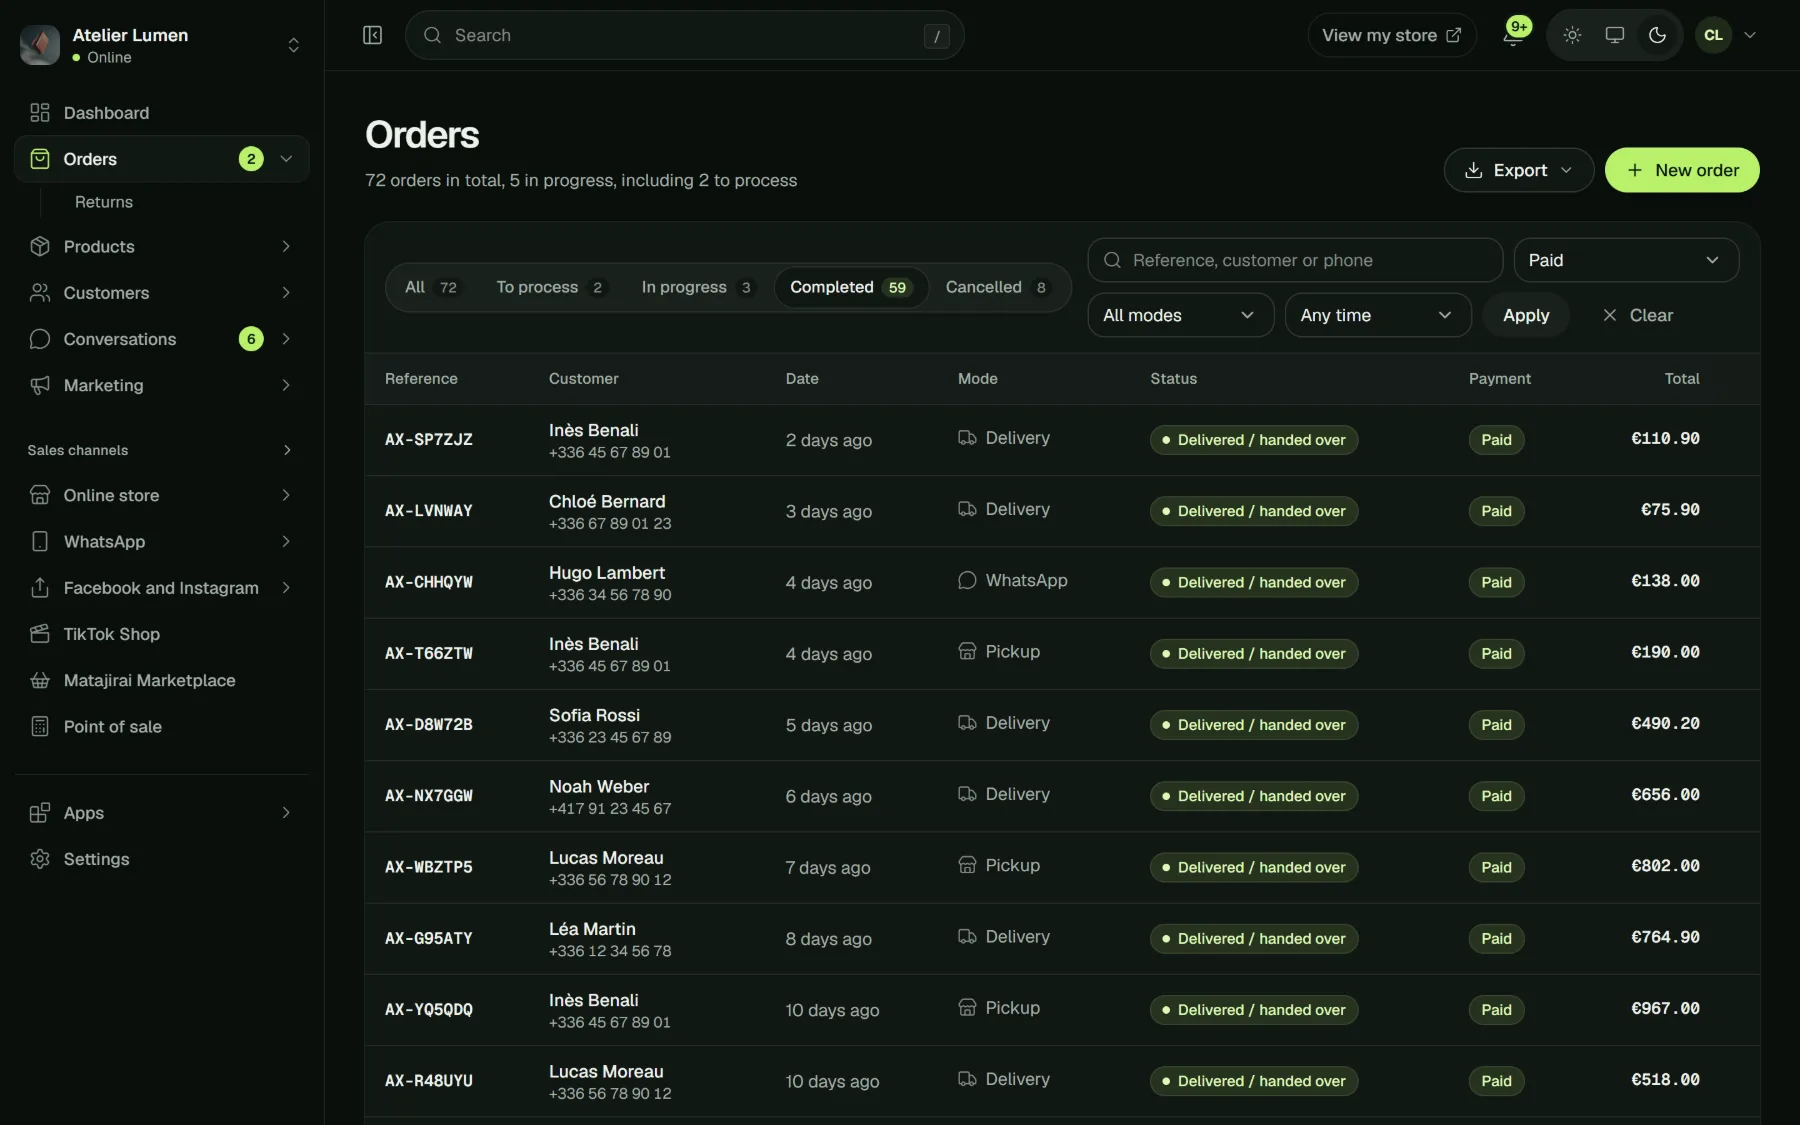Image resolution: width=1800 pixels, height=1125 pixels.
Task: Open the Export dropdown button
Action: tap(1518, 170)
